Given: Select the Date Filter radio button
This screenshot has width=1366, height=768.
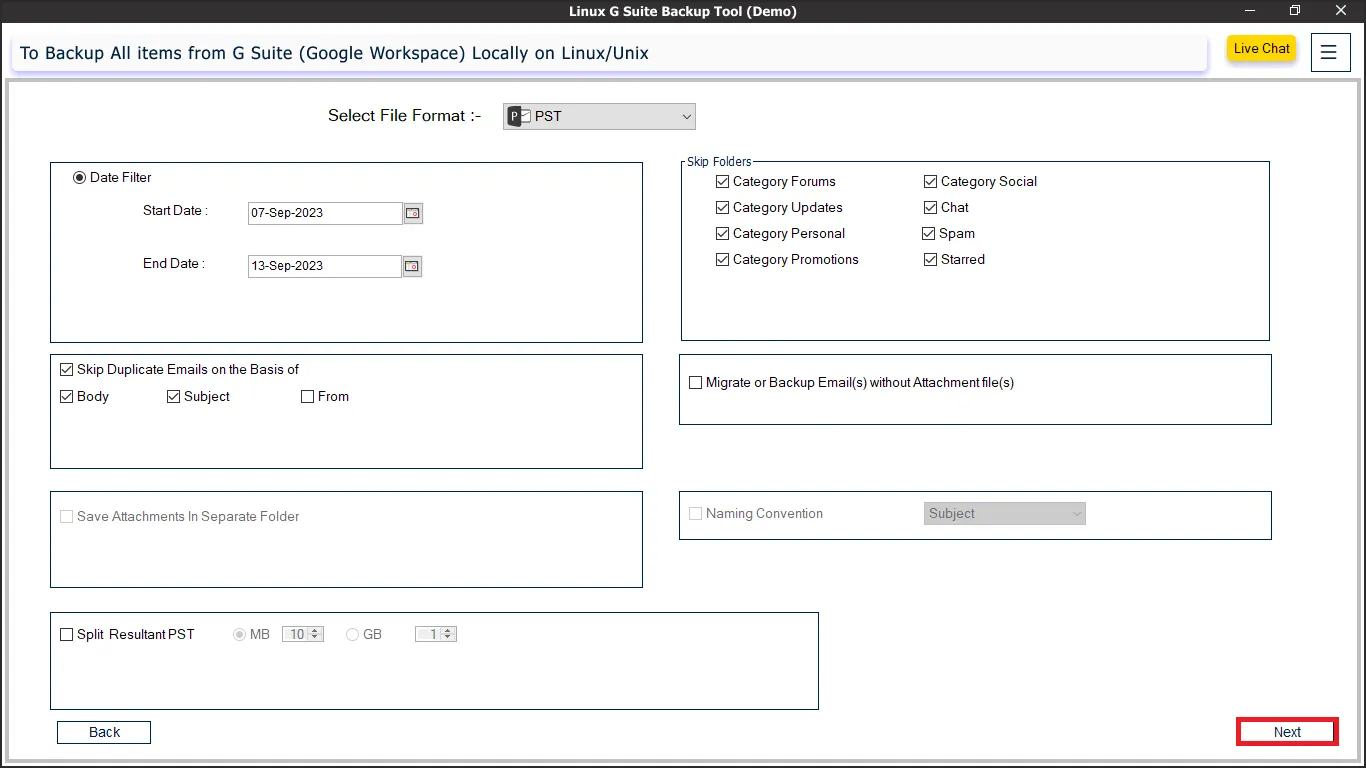Looking at the screenshot, I should (80, 178).
